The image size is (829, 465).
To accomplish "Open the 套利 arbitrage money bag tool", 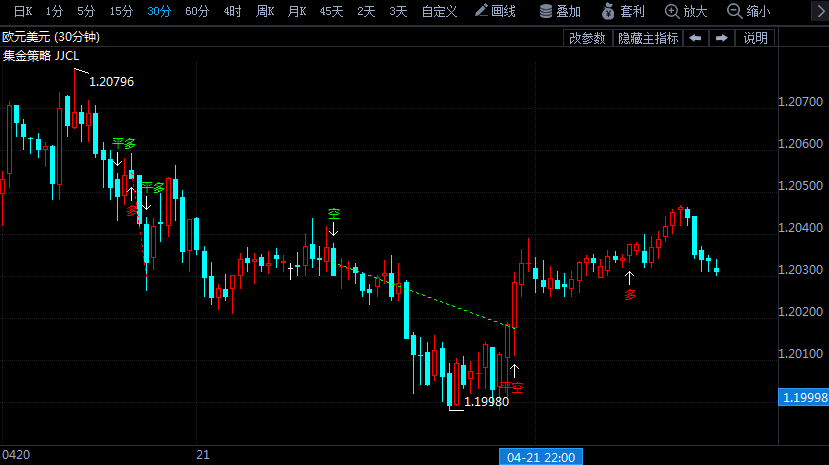I will tap(623, 11).
